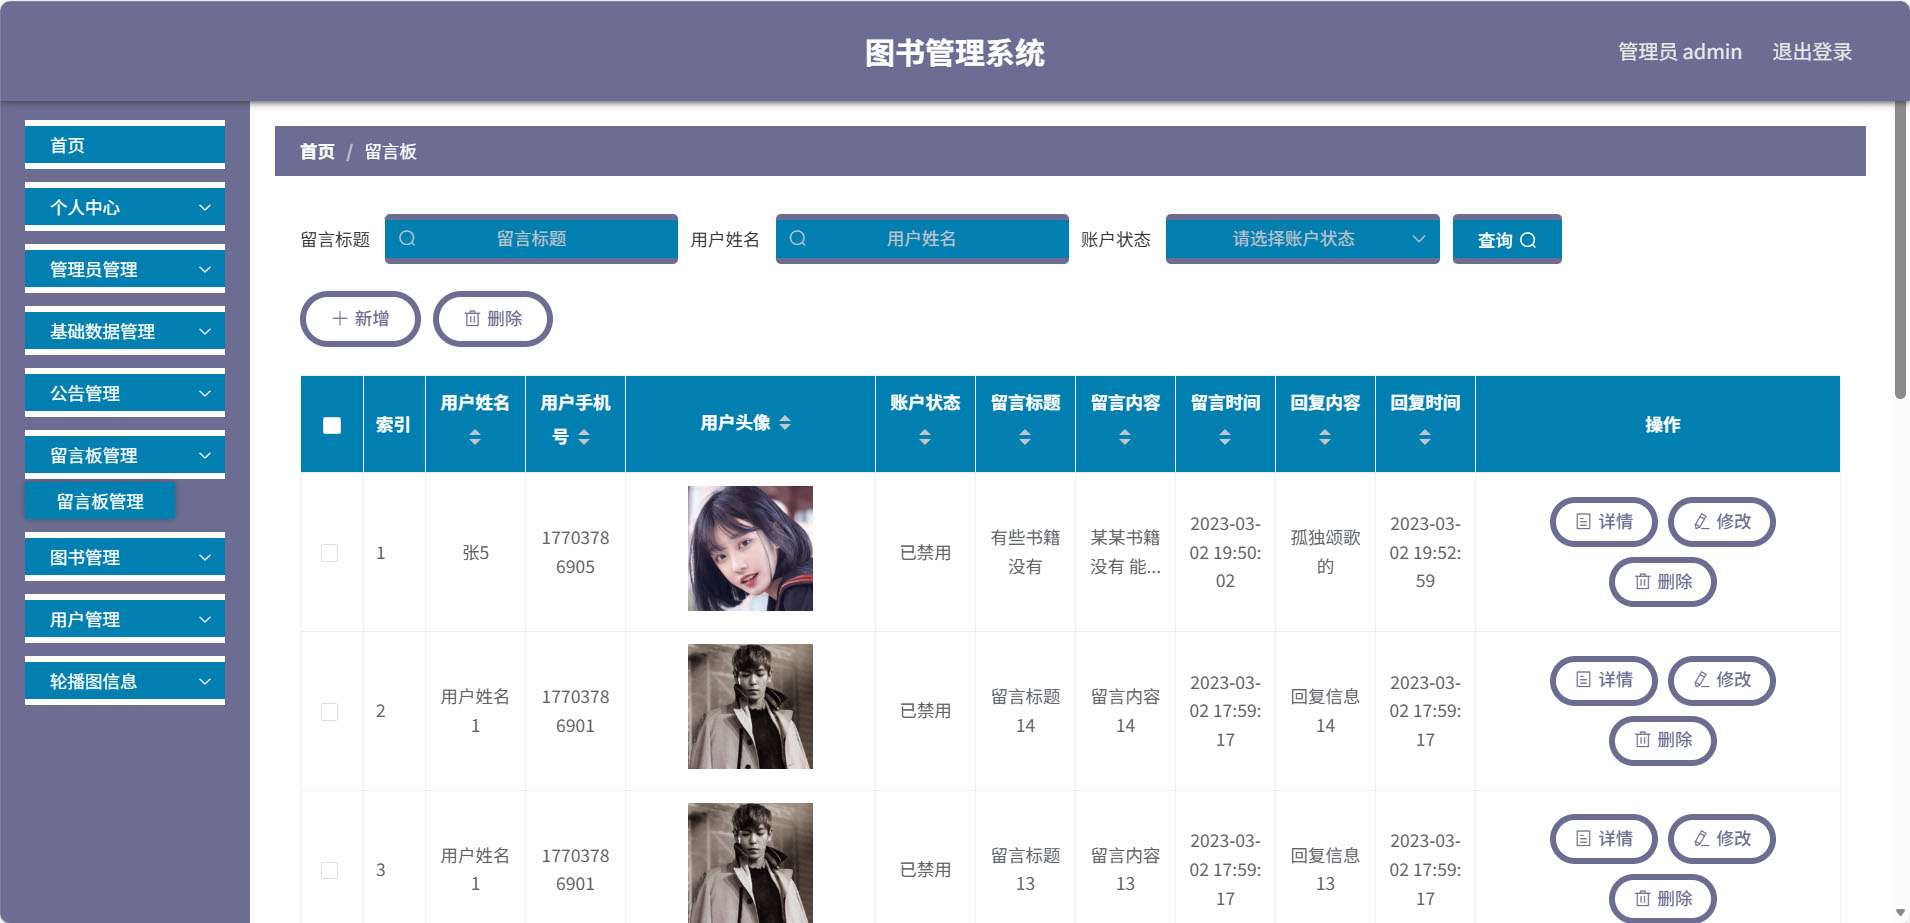1910x923 pixels.
Task: Open 详情 for 留言标题13 row
Action: coord(1604,839)
